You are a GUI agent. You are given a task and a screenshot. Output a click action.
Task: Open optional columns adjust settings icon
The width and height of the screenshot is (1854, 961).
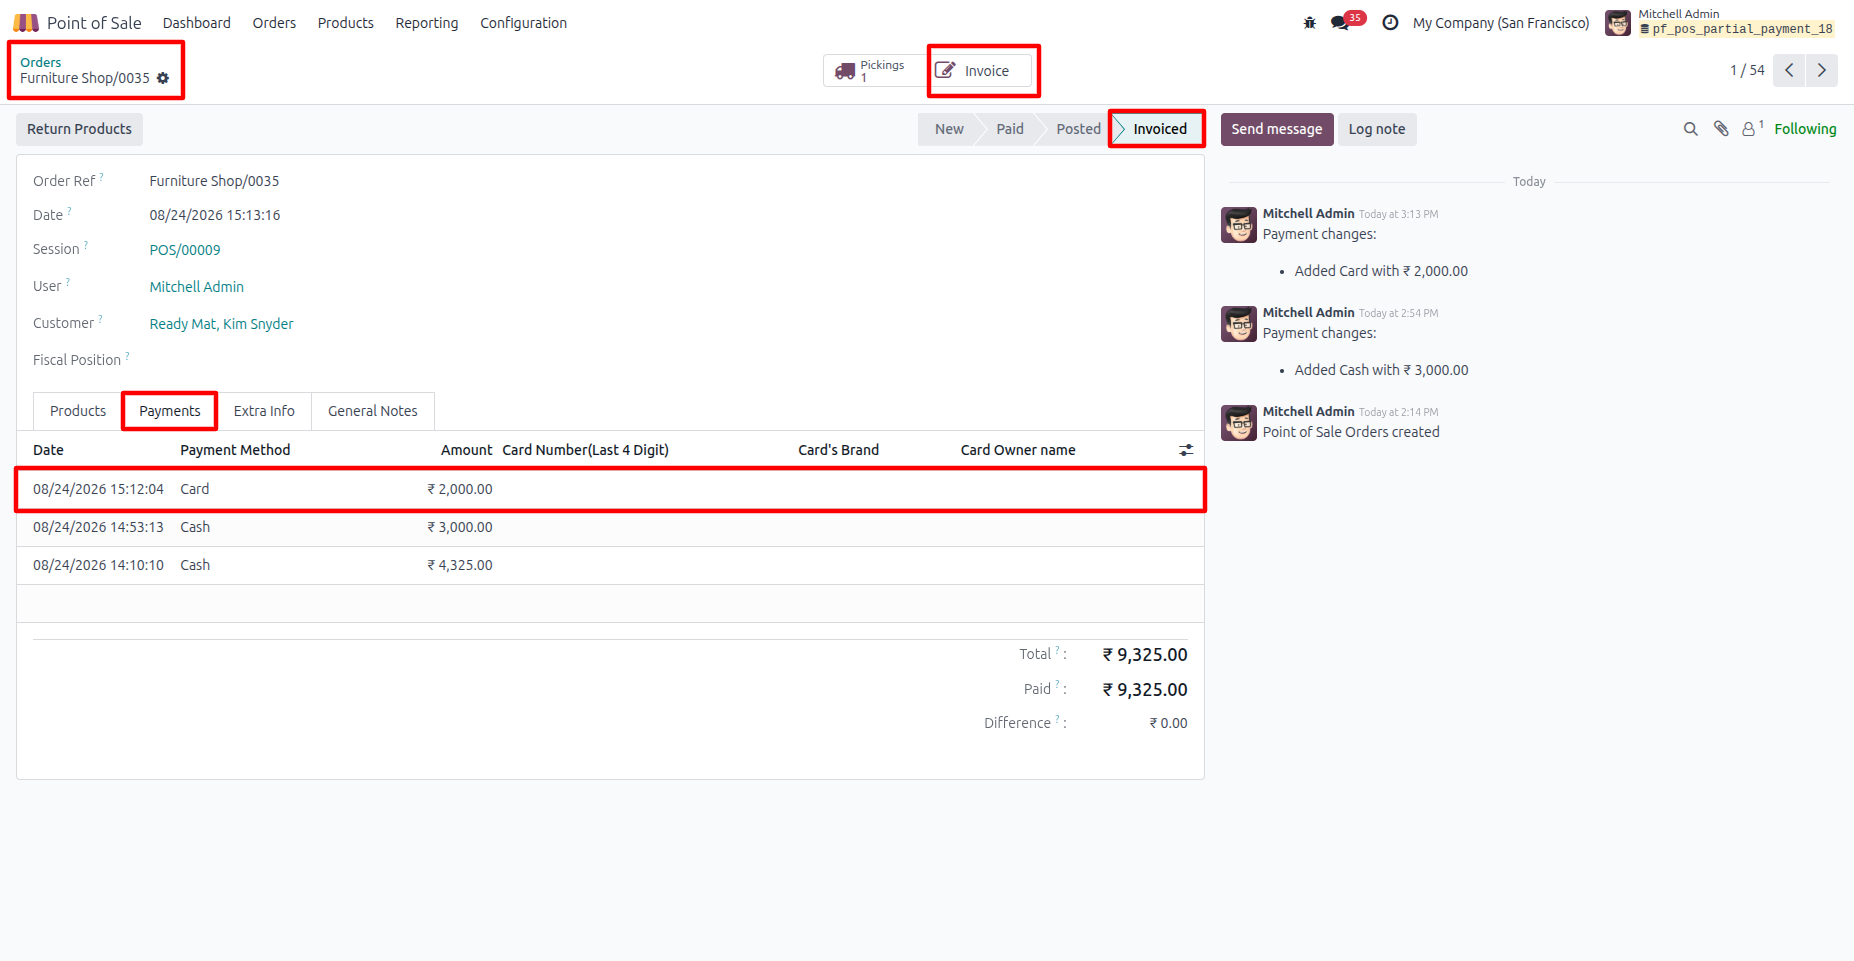point(1186,450)
